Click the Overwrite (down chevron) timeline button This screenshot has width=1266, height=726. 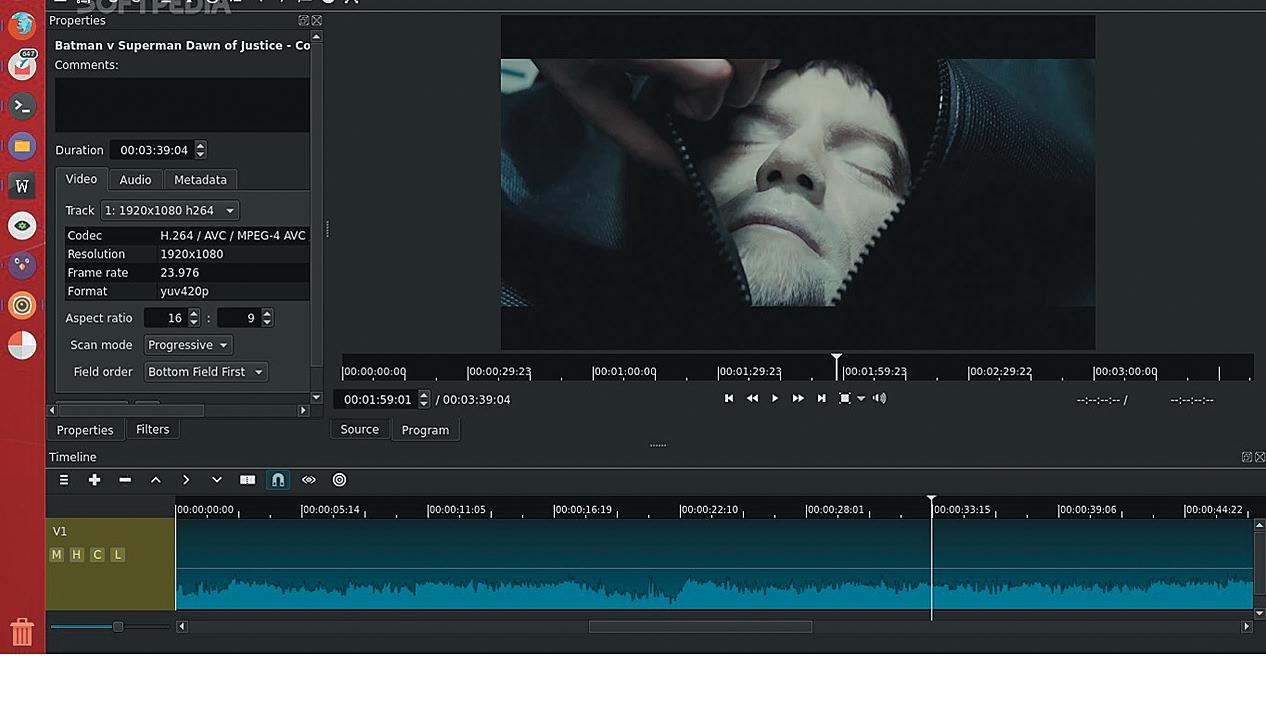(x=217, y=480)
